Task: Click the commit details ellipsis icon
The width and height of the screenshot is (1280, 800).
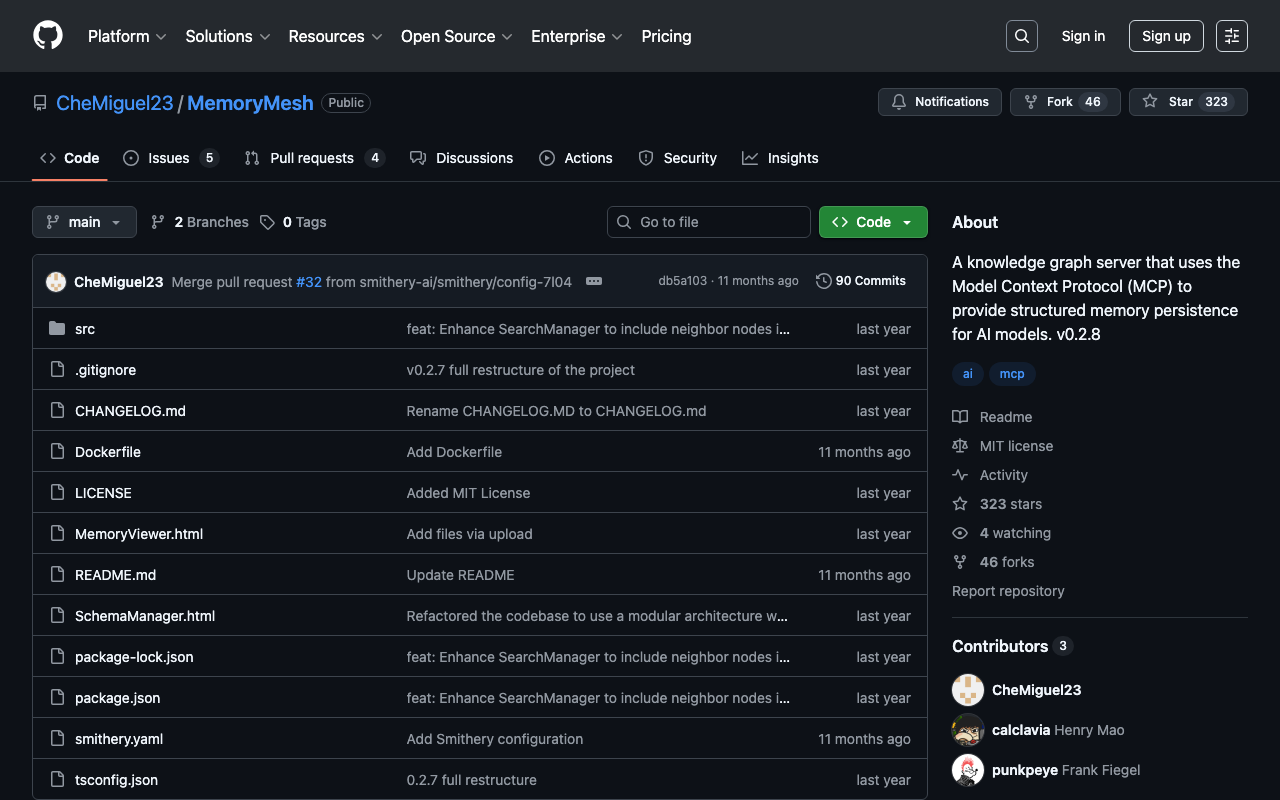Action: (x=594, y=281)
